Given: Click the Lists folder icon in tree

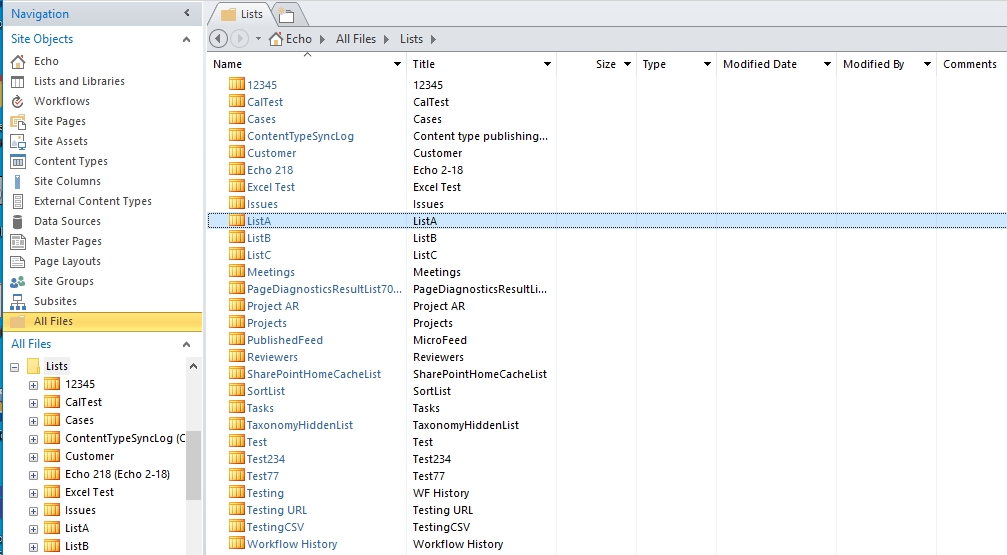Looking at the screenshot, I should (33, 366).
